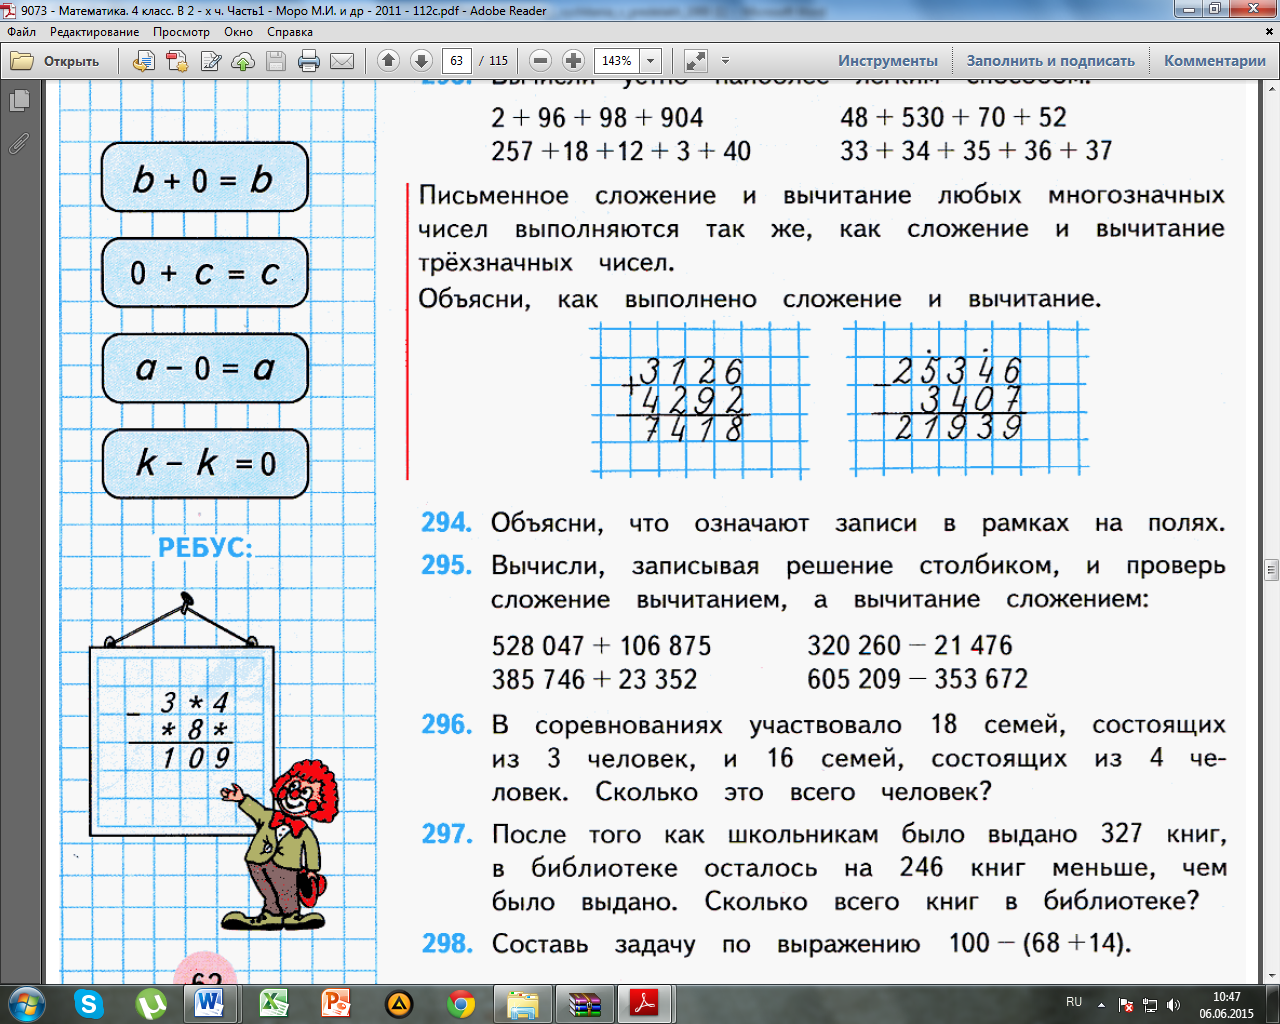Screen dimensions: 1280x1024
Task: Click exercise number 294
Action: click(x=446, y=523)
